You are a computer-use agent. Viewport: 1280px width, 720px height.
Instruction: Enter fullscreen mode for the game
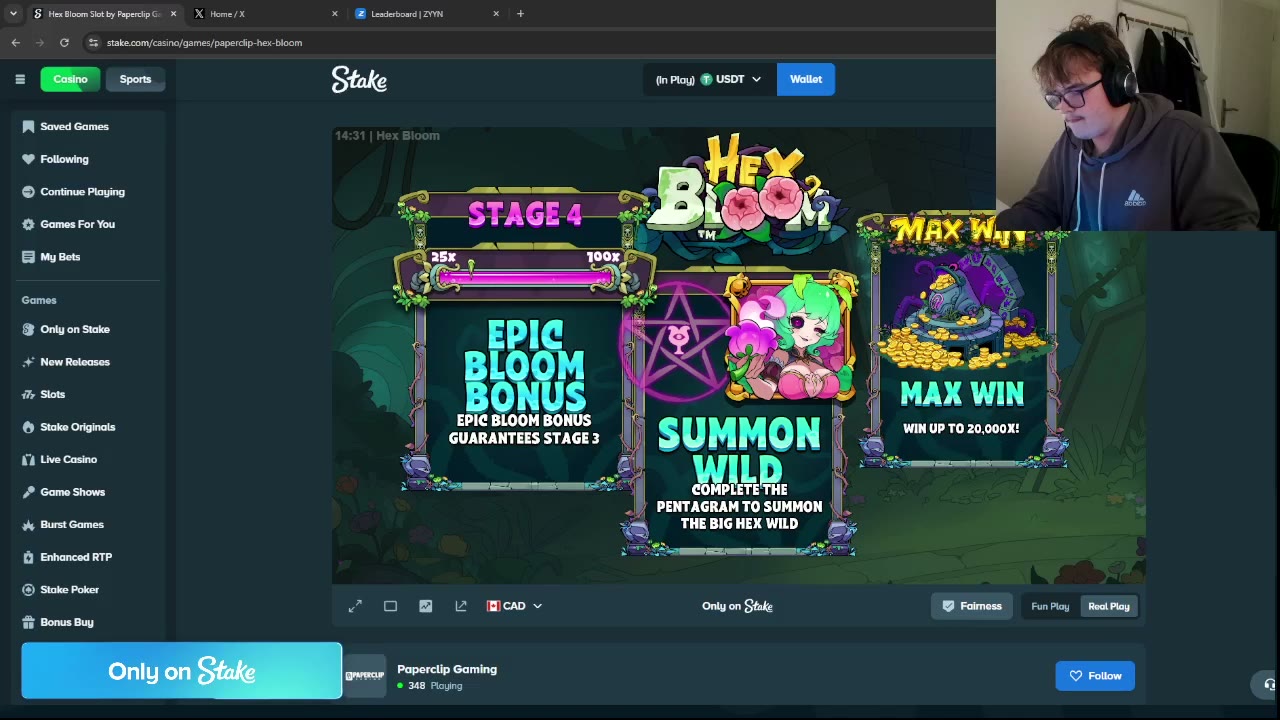(355, 606)
